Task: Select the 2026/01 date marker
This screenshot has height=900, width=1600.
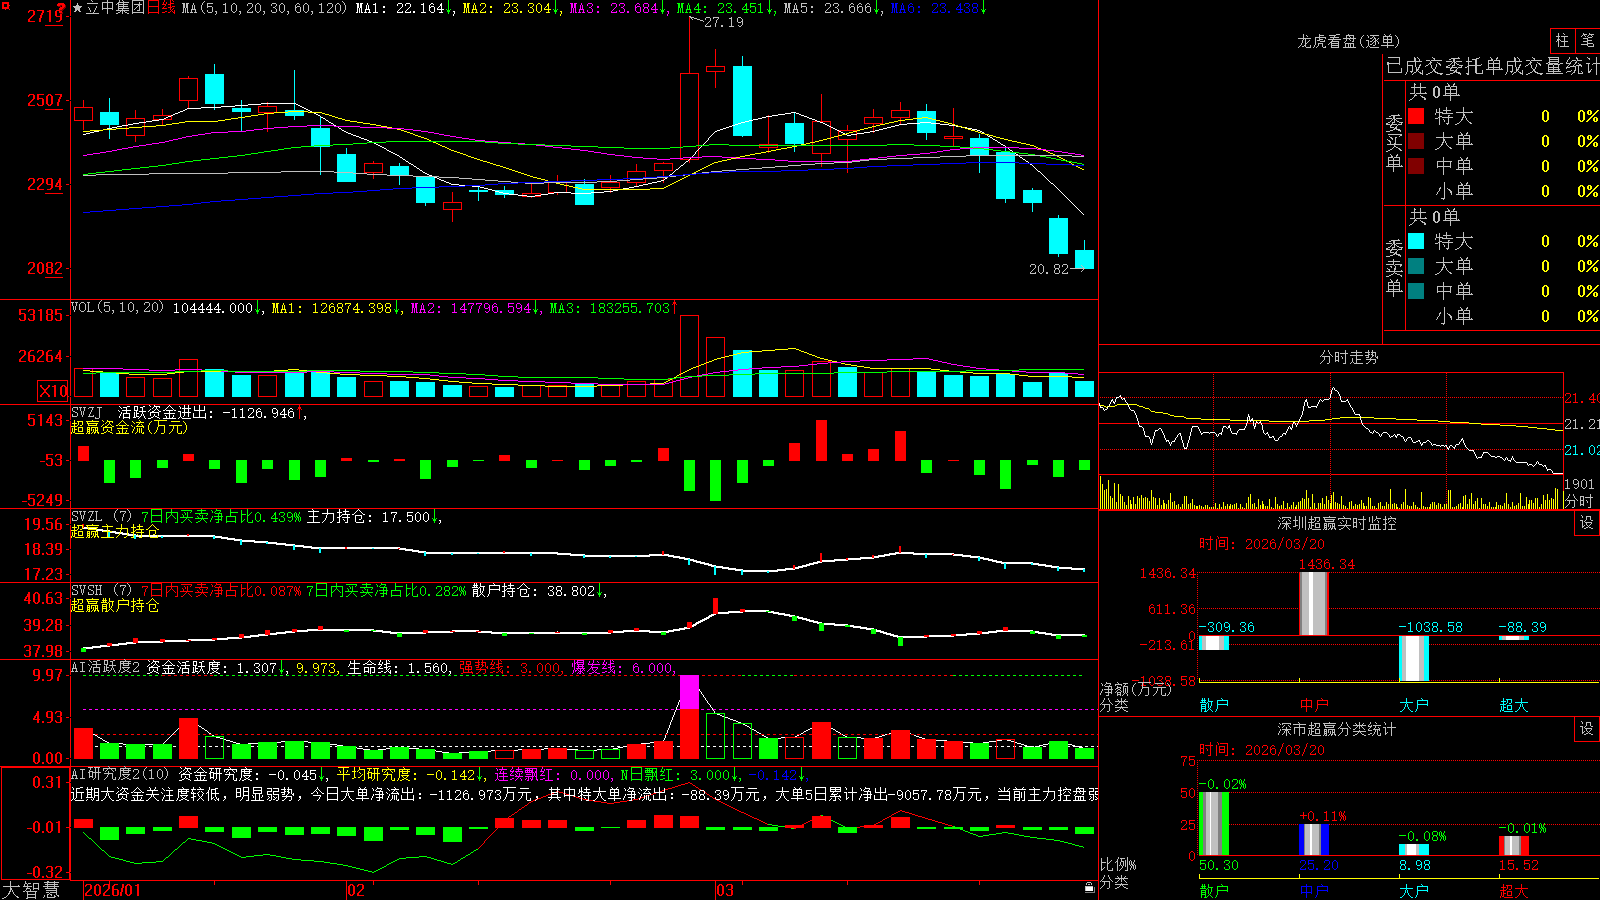Action: 113,890
